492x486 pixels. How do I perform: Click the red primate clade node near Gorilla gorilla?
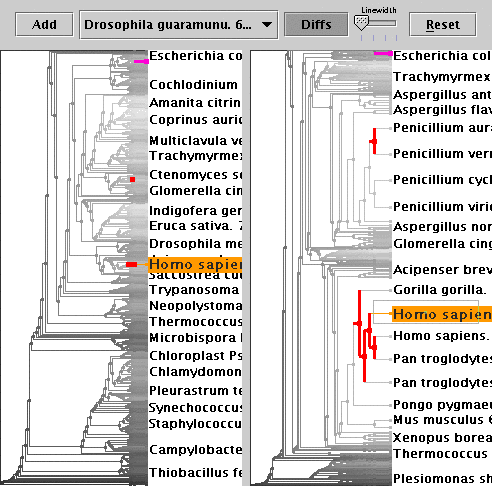point(359,323)
